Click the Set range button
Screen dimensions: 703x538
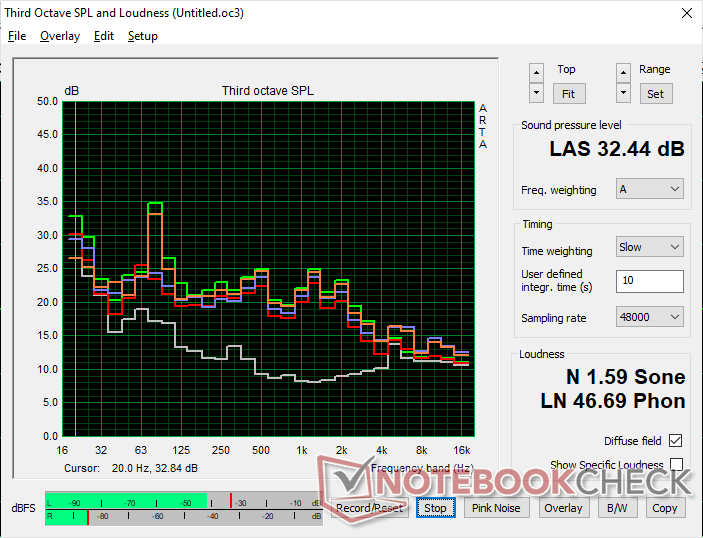[x=654, y=93]
